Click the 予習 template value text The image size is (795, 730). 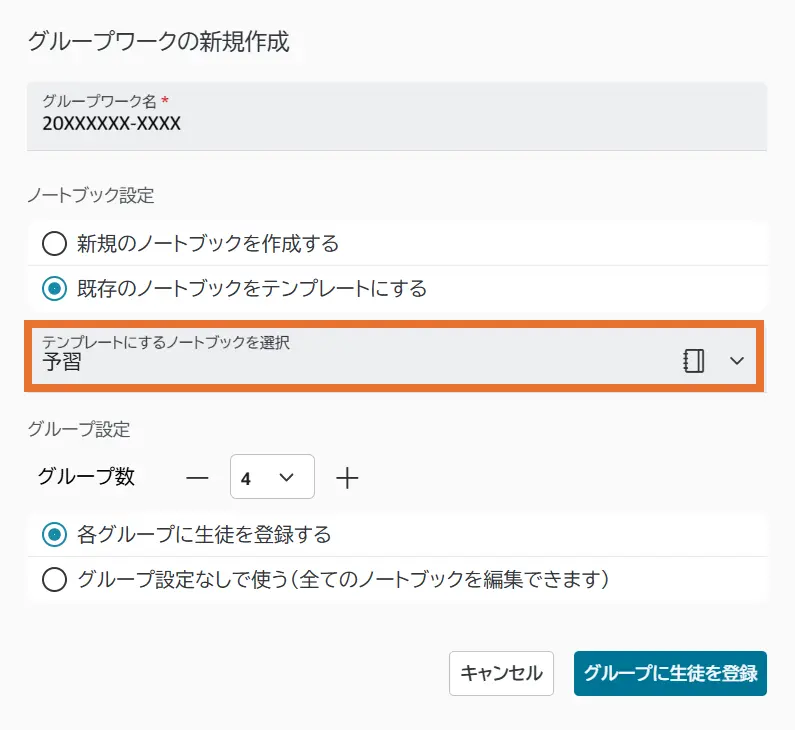click(x=62, y=362)
